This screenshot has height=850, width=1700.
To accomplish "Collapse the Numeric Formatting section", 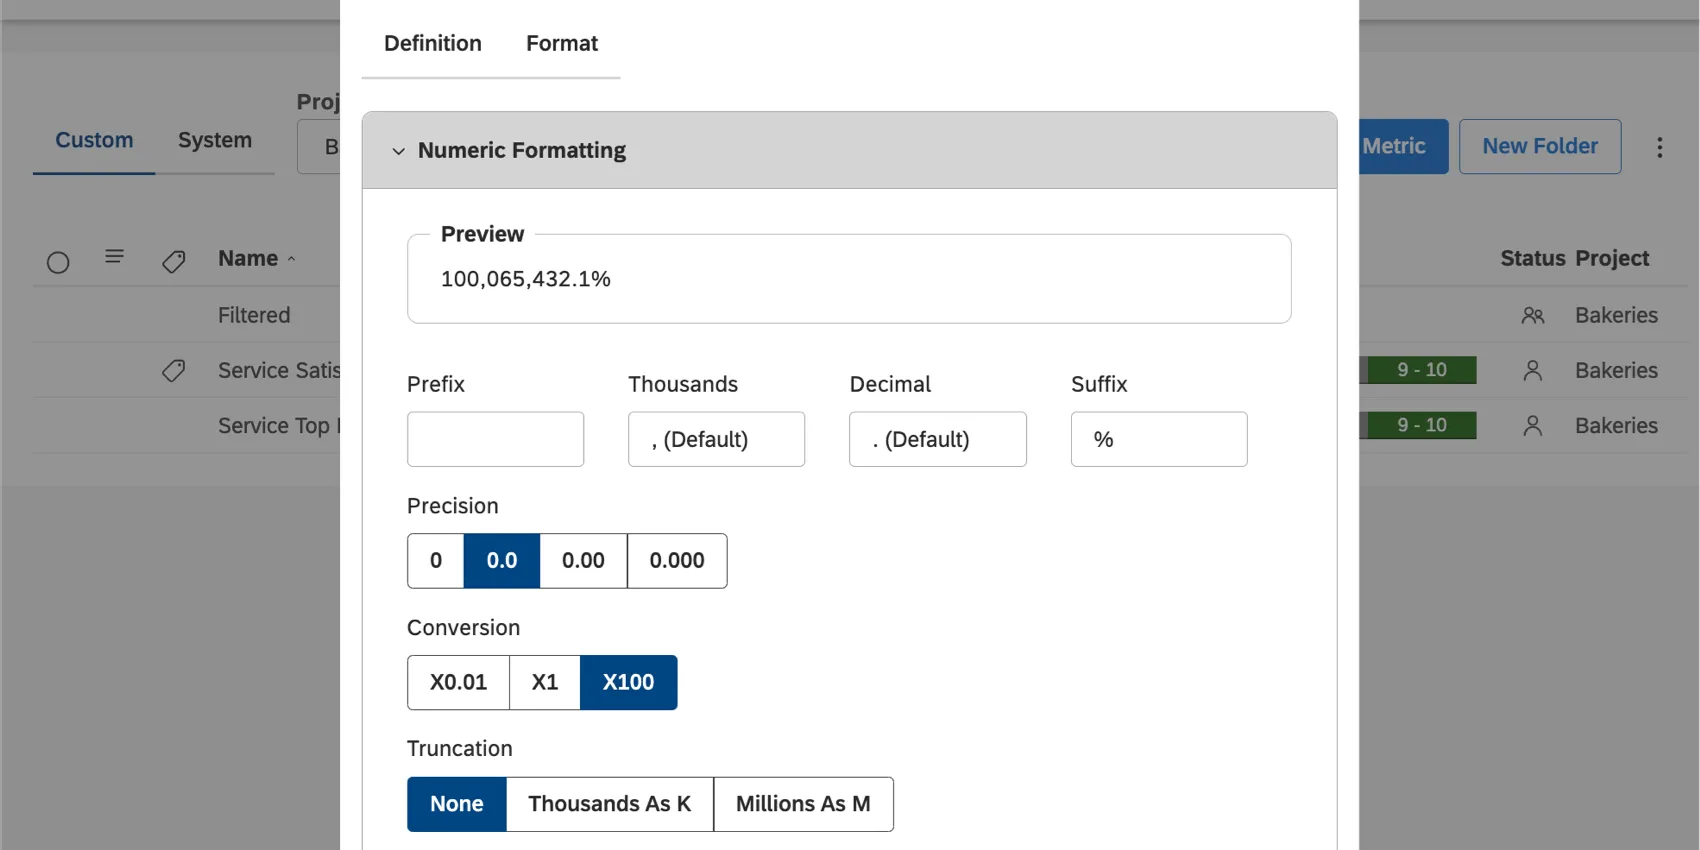I will (x=398, y=151).
